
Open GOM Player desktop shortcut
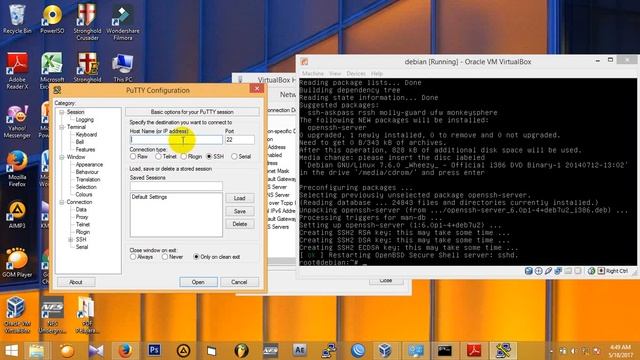coord(17,263)
